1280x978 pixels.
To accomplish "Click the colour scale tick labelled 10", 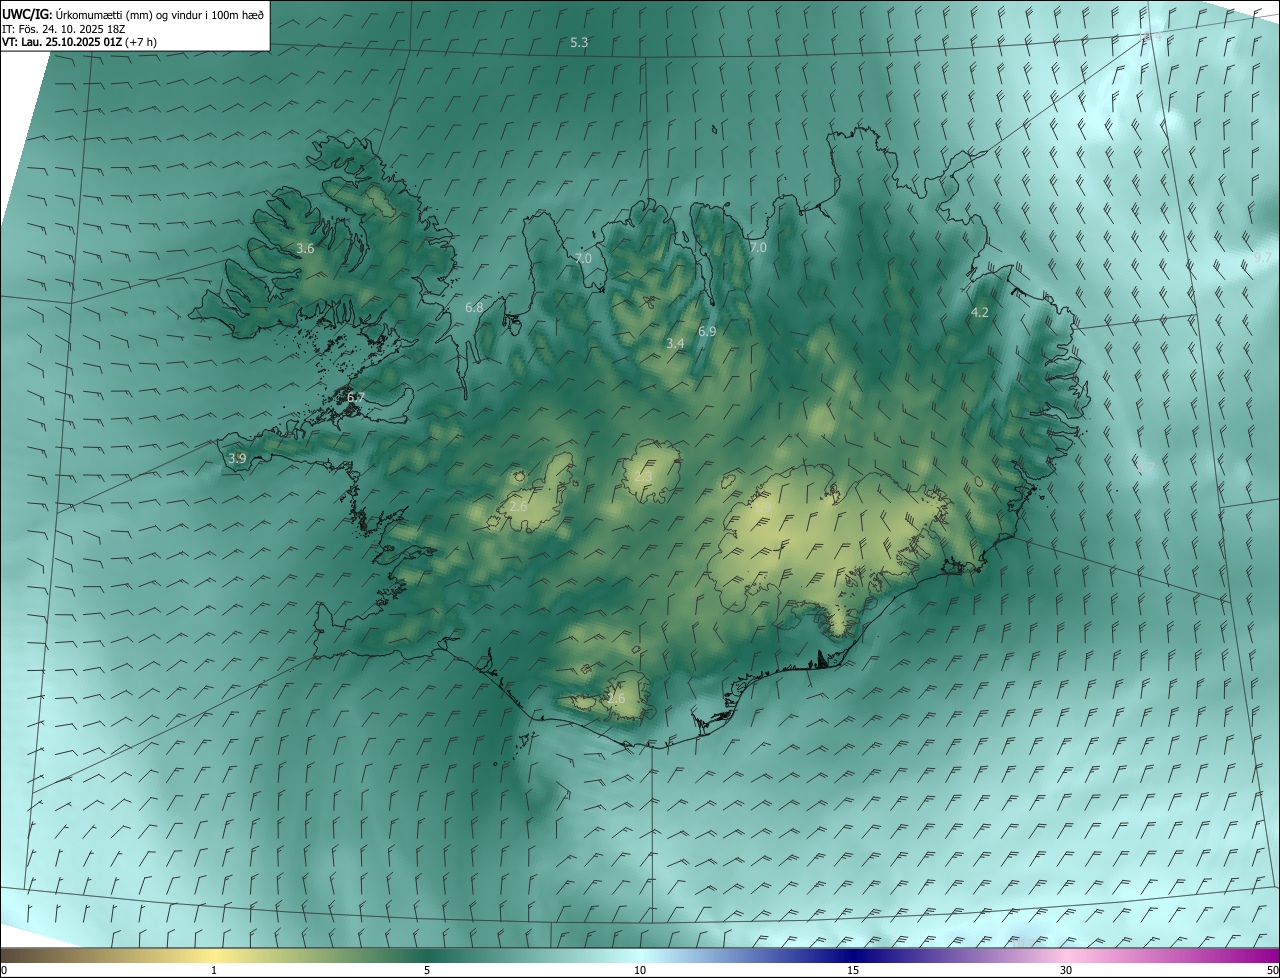I will (x=640, y=970).
